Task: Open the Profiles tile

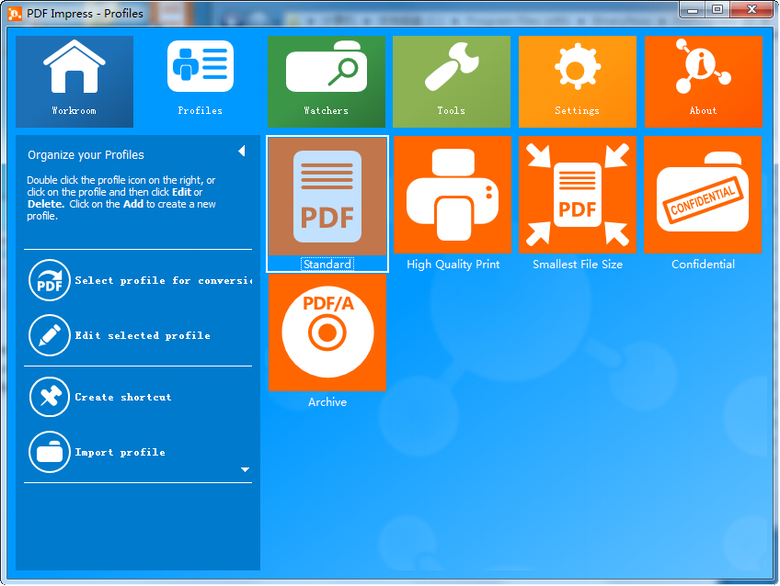Action: point(200,81)
